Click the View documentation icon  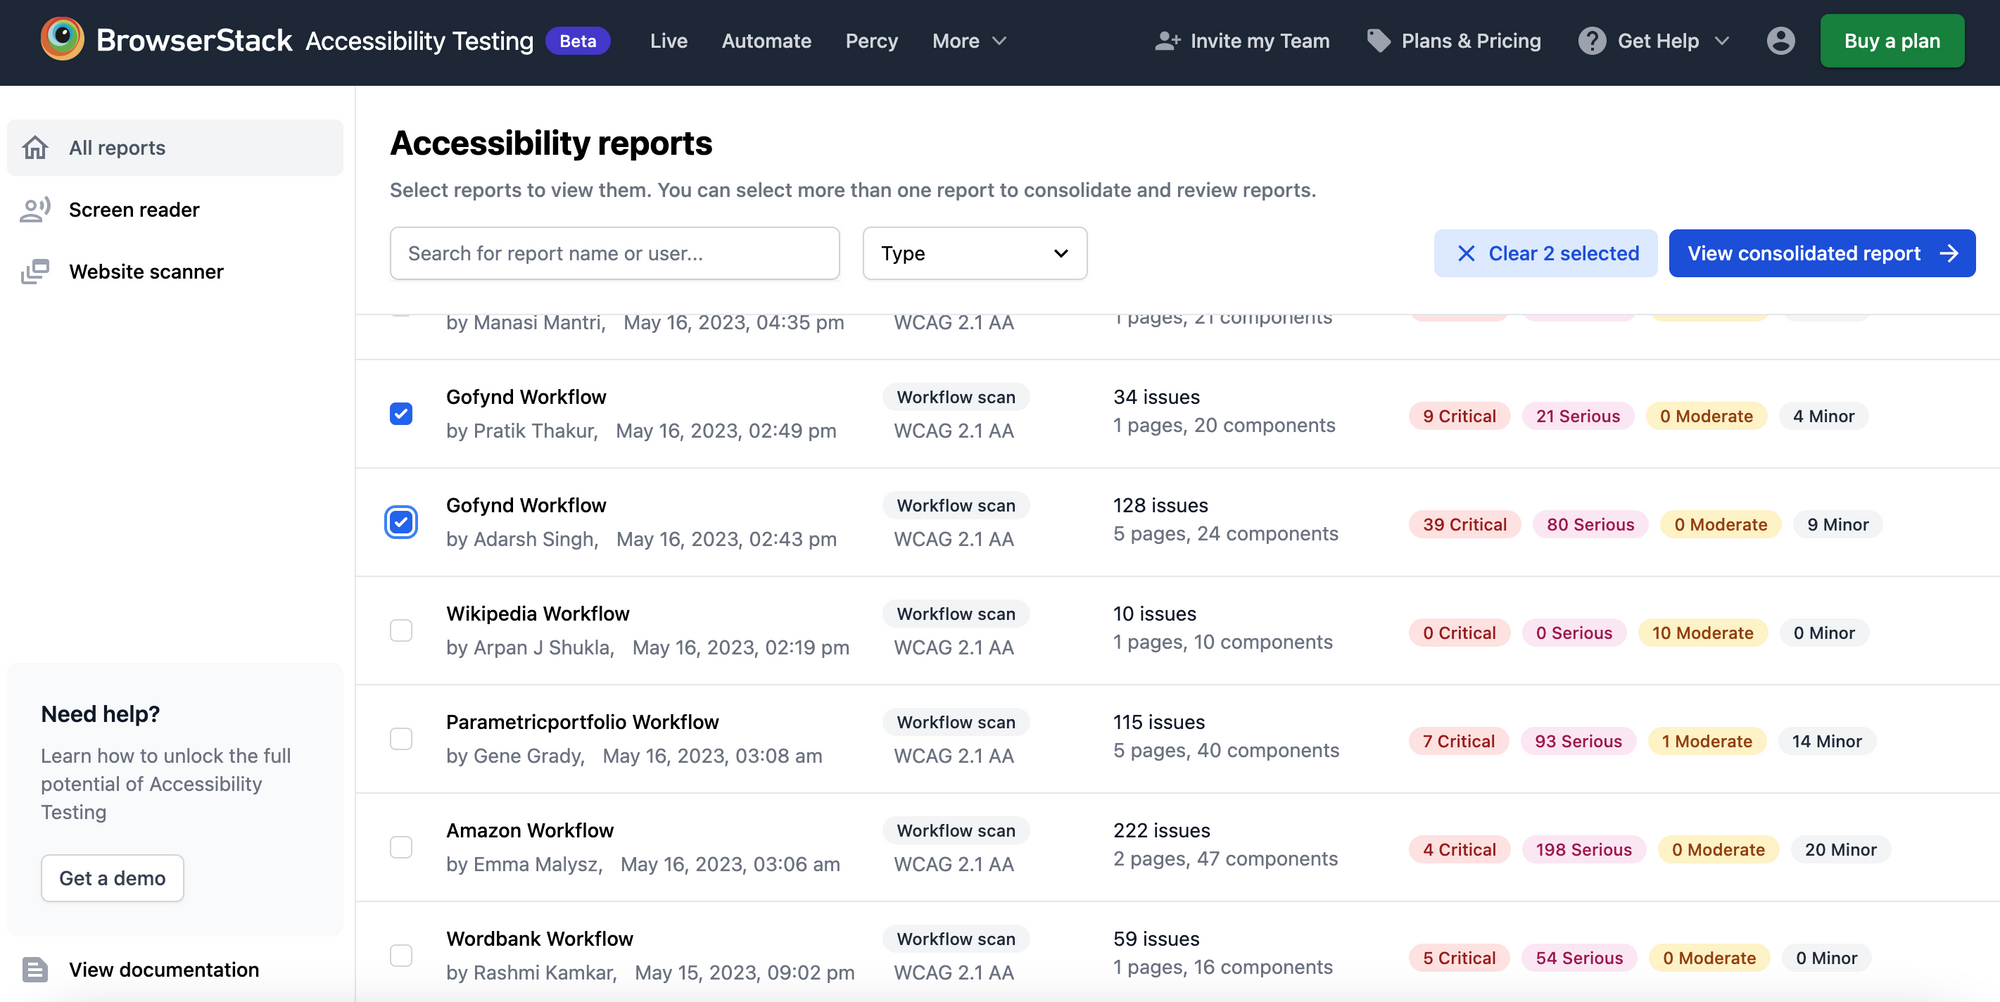pos(37,969)
